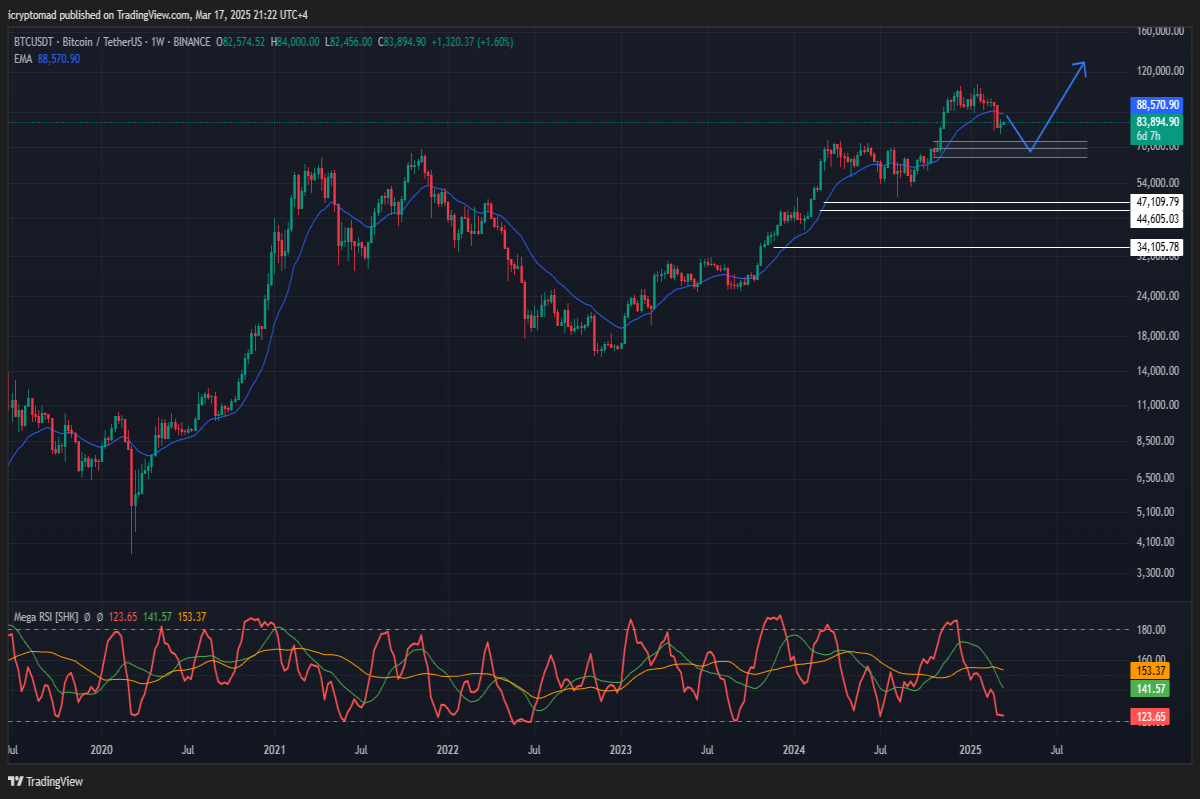Select the blue EMA price tag 88,570.90
The height and width of the screenshot is (799, 1200).
pyautogui.click(x=1158, y=105)
